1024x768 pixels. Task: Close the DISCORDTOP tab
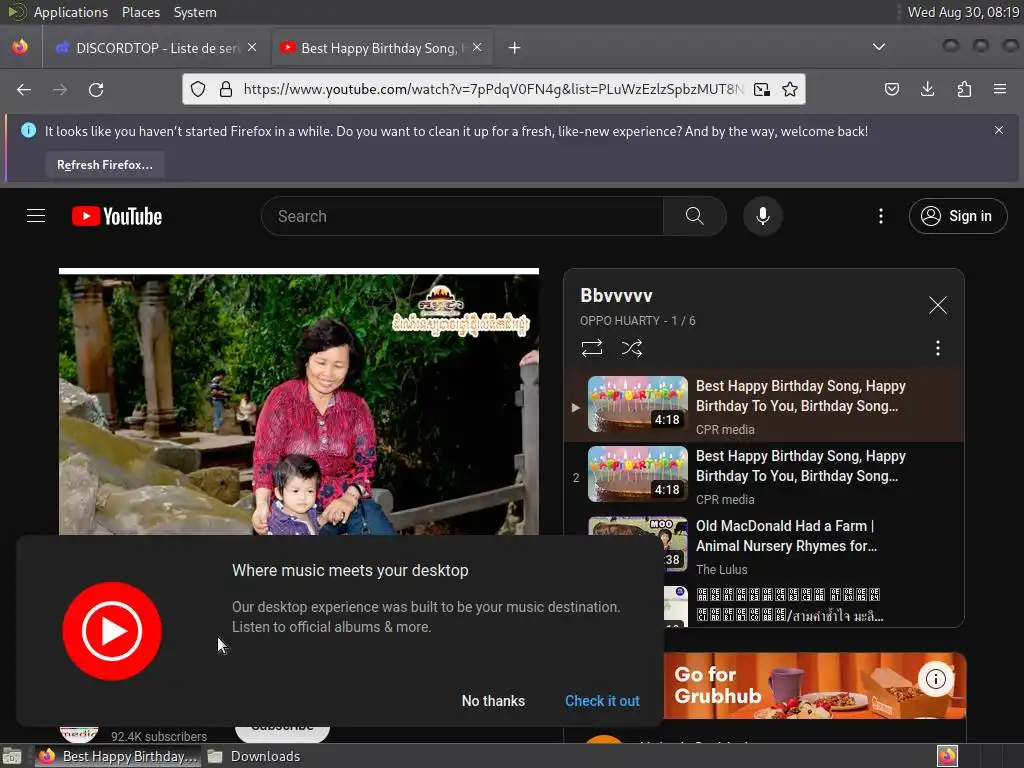tap(252, 47)
